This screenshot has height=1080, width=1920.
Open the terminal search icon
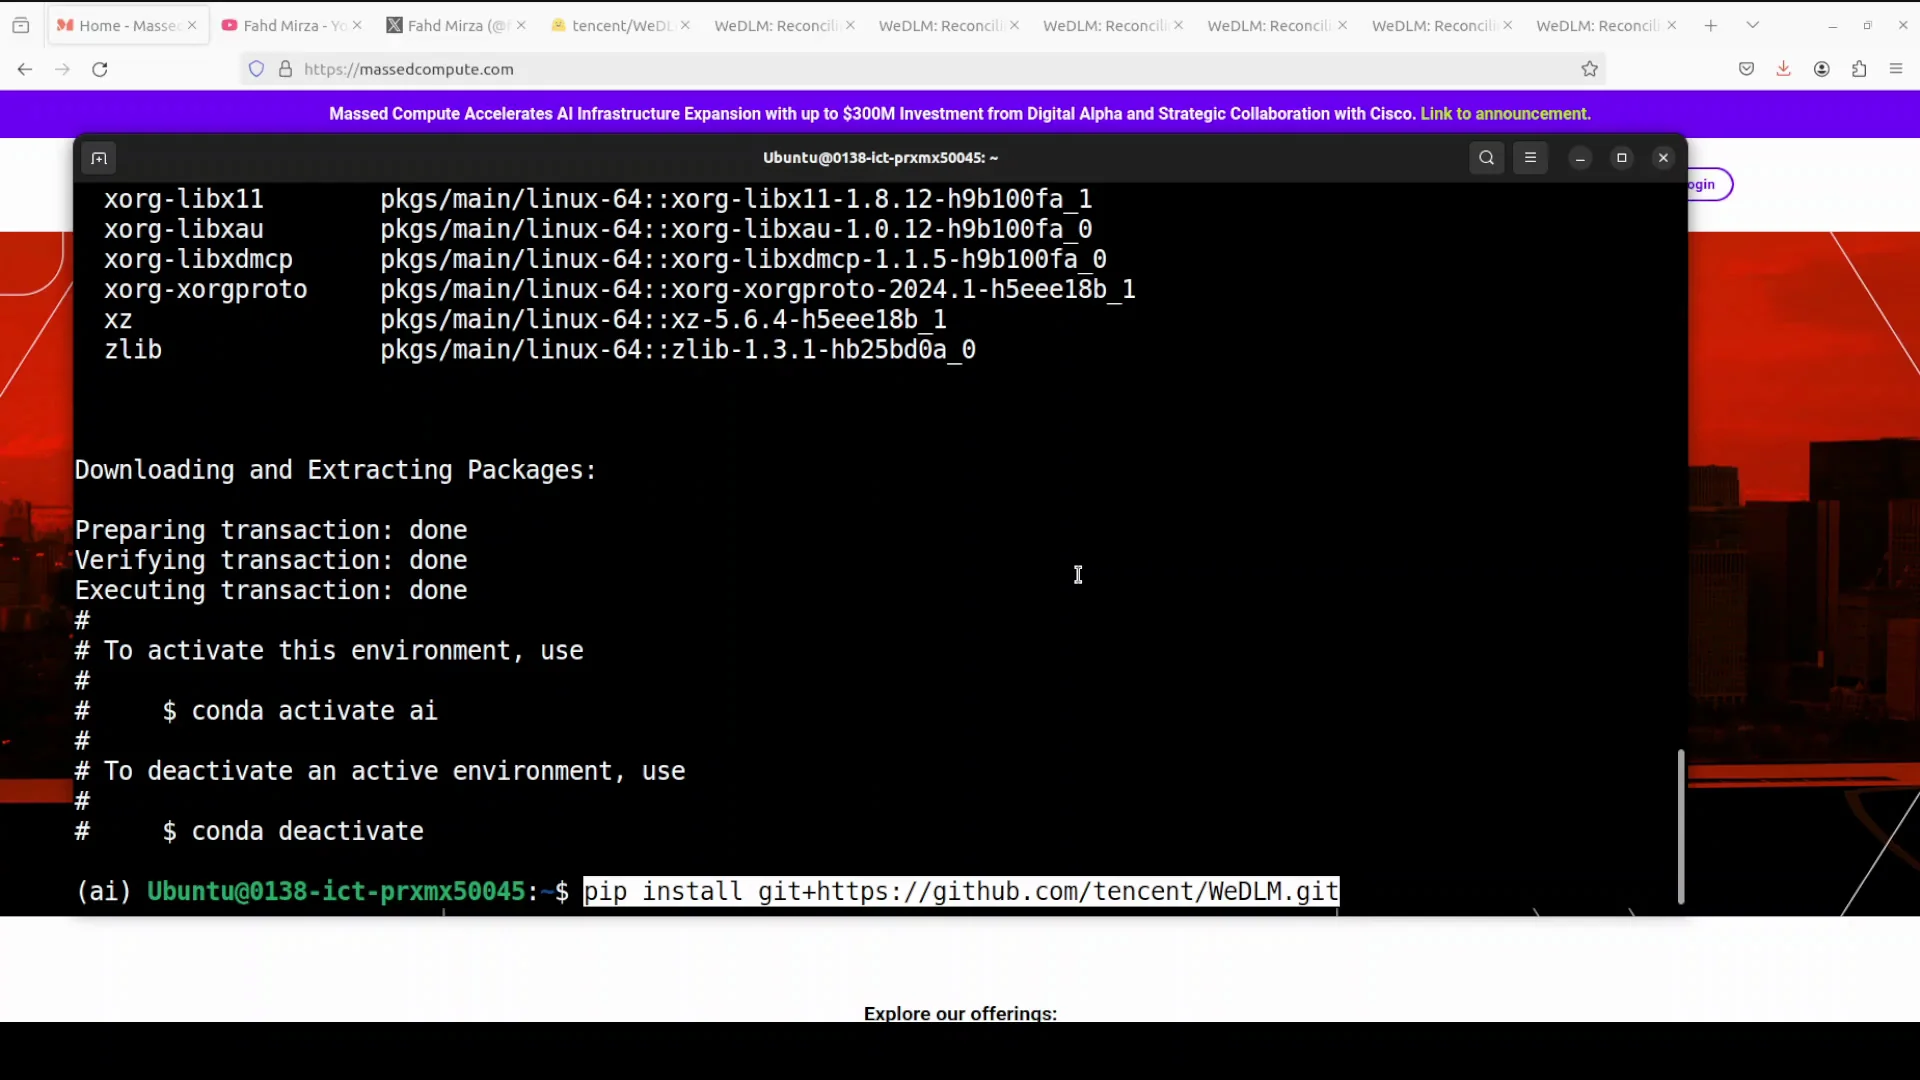point(1486,158)
